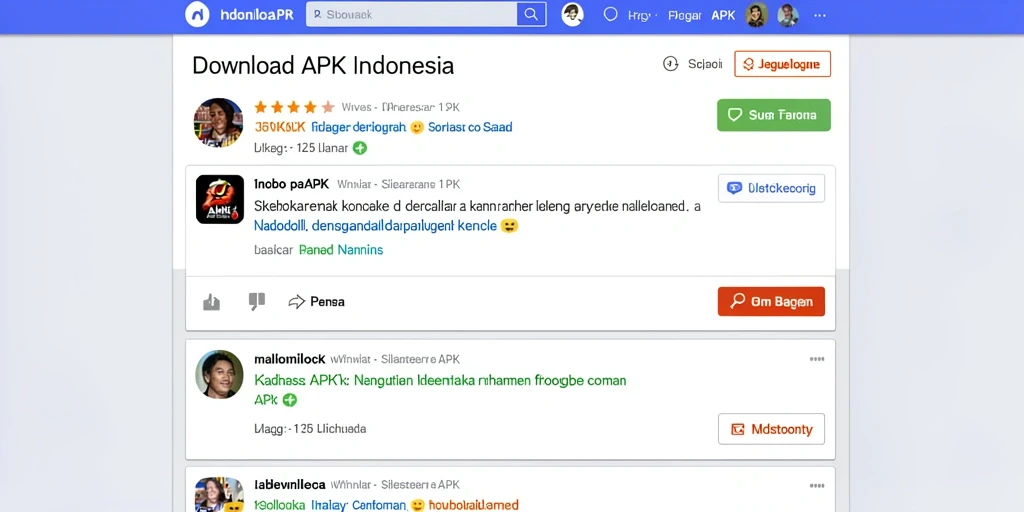Click the five-star rating row
Screen dimensions: 1024x512
(x=294, y=107)
